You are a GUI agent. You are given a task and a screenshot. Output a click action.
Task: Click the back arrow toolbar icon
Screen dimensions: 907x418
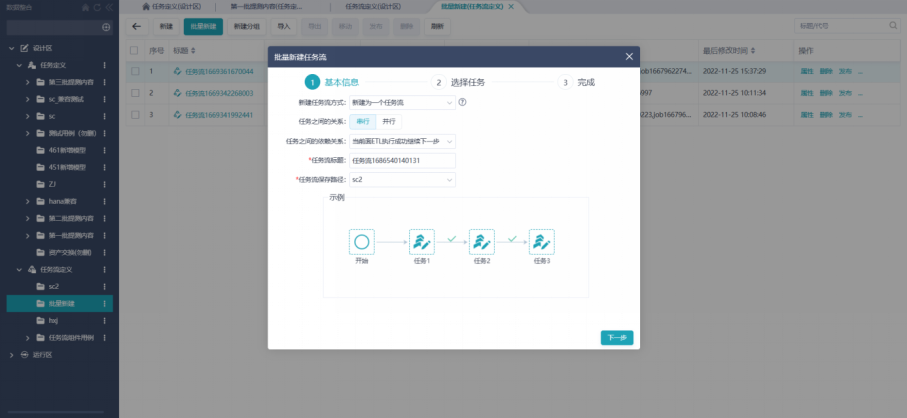(x=136, y=26)
